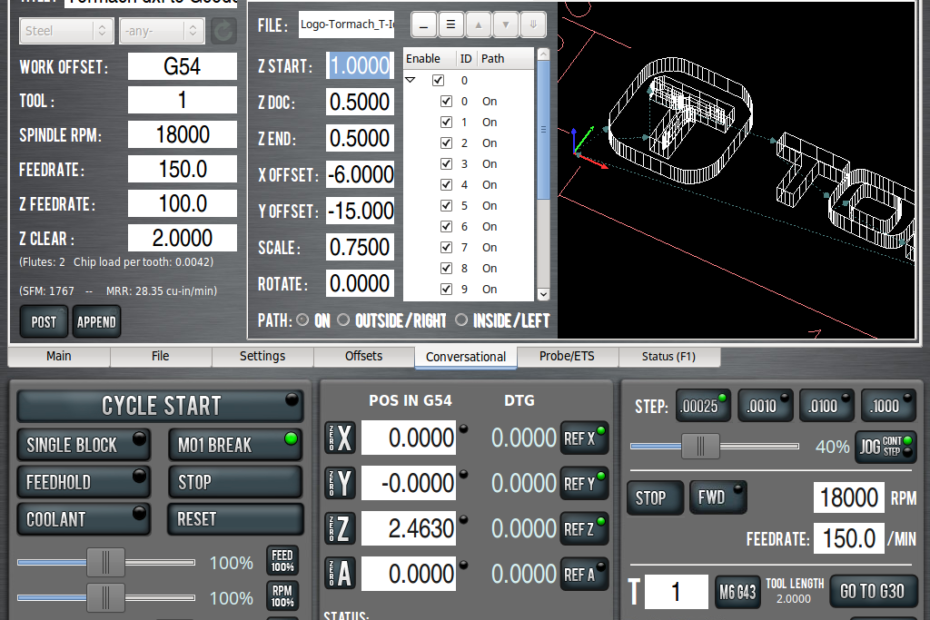
Task: Switch to the File tab
Action: (x=160, y=356)
